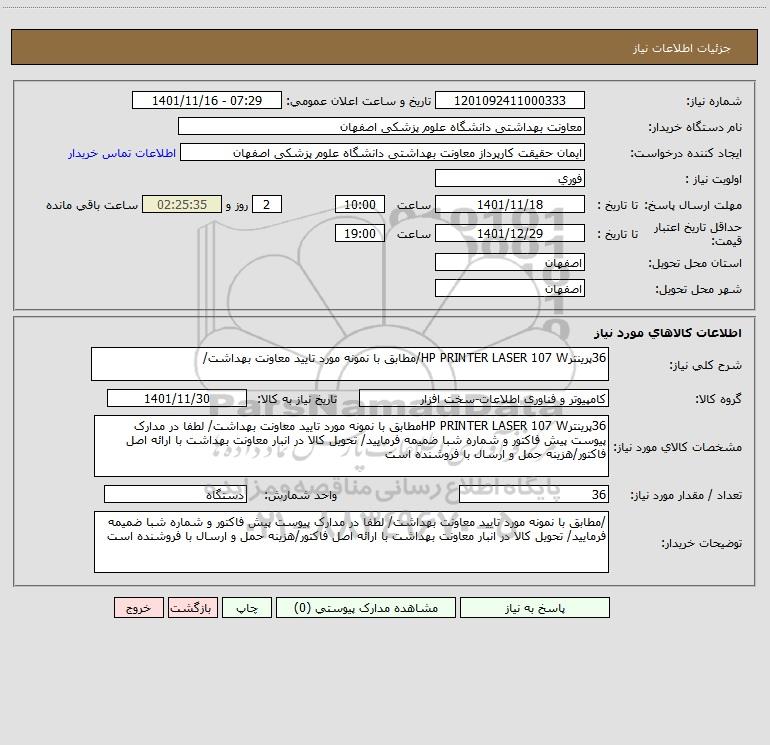Click the شماره نیاز label
The width and height of the screenshot is (770, 745).
point(714,101)
